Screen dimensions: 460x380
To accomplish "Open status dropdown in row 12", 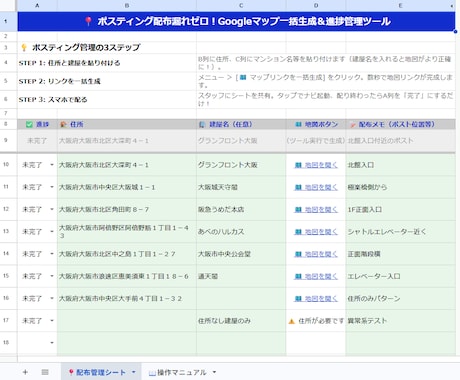I will [52, 209].
